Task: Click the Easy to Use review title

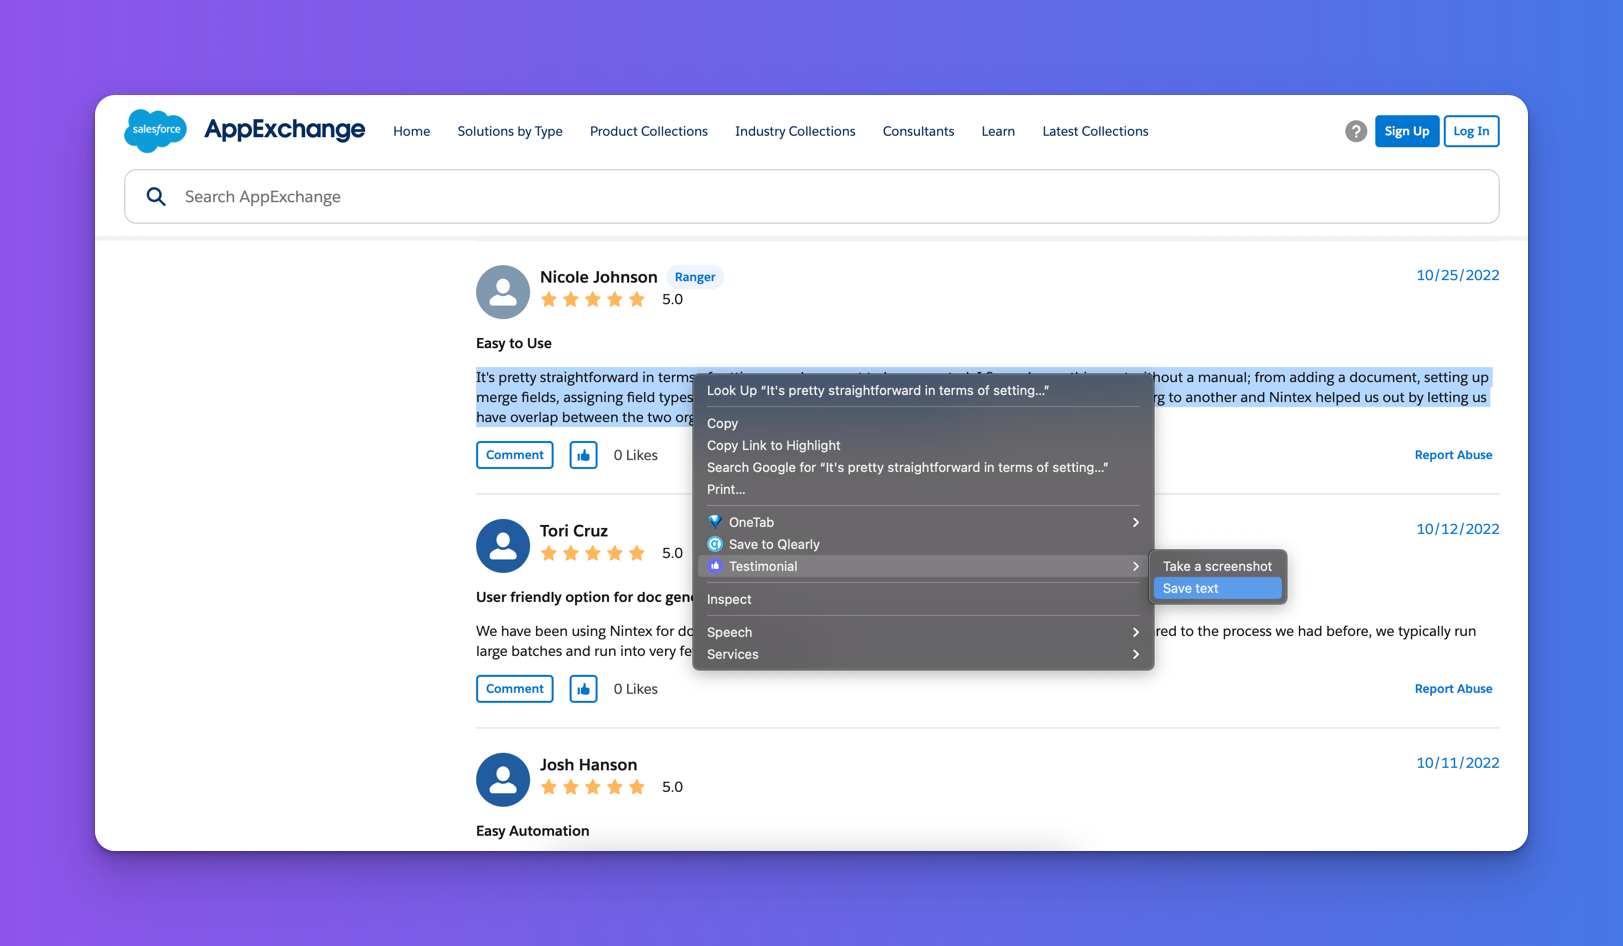Action: (x=514, y=343)
